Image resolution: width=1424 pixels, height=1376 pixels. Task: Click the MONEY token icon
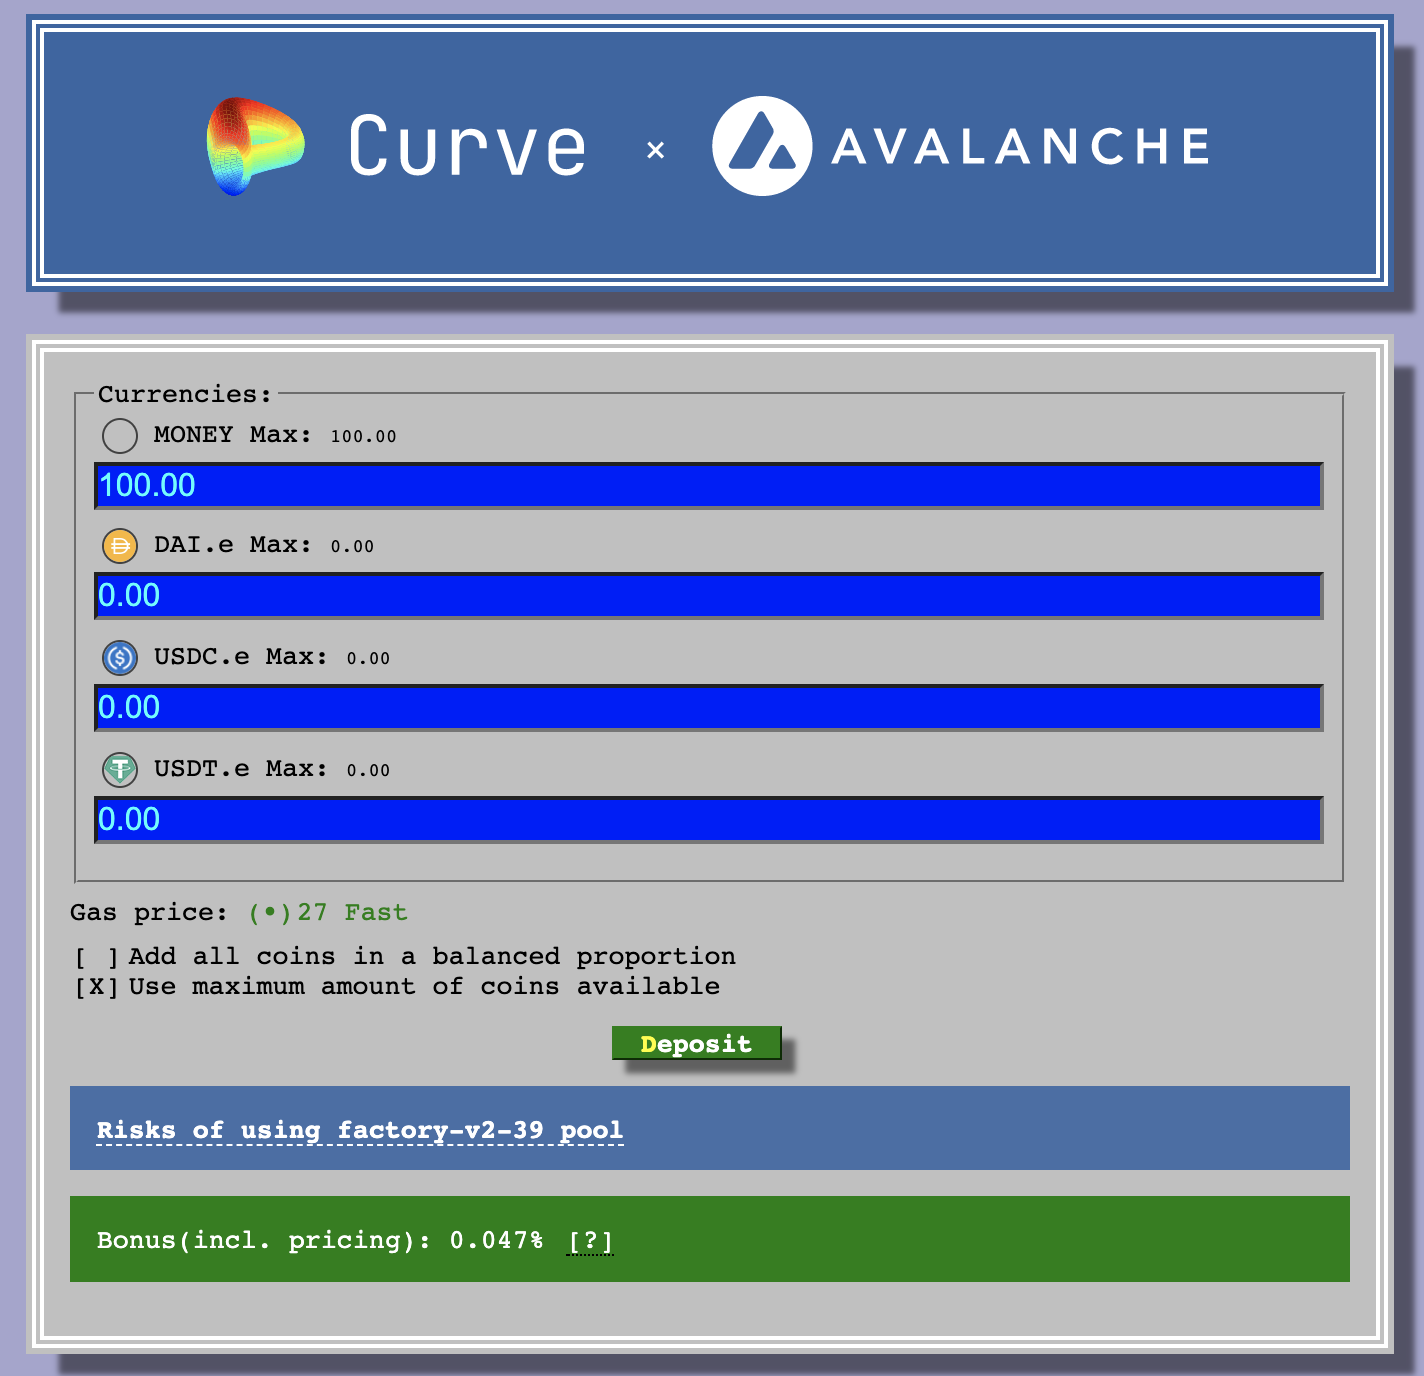point(120,436)
